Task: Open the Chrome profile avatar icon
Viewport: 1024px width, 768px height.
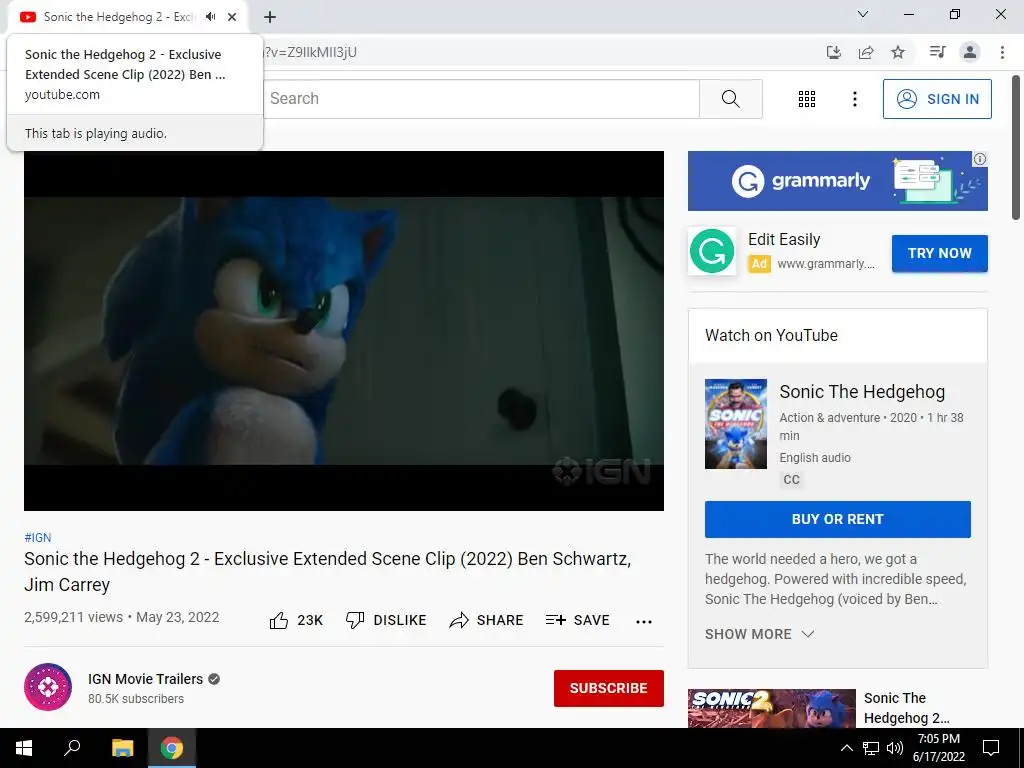Action: click(x=970, y=52)
